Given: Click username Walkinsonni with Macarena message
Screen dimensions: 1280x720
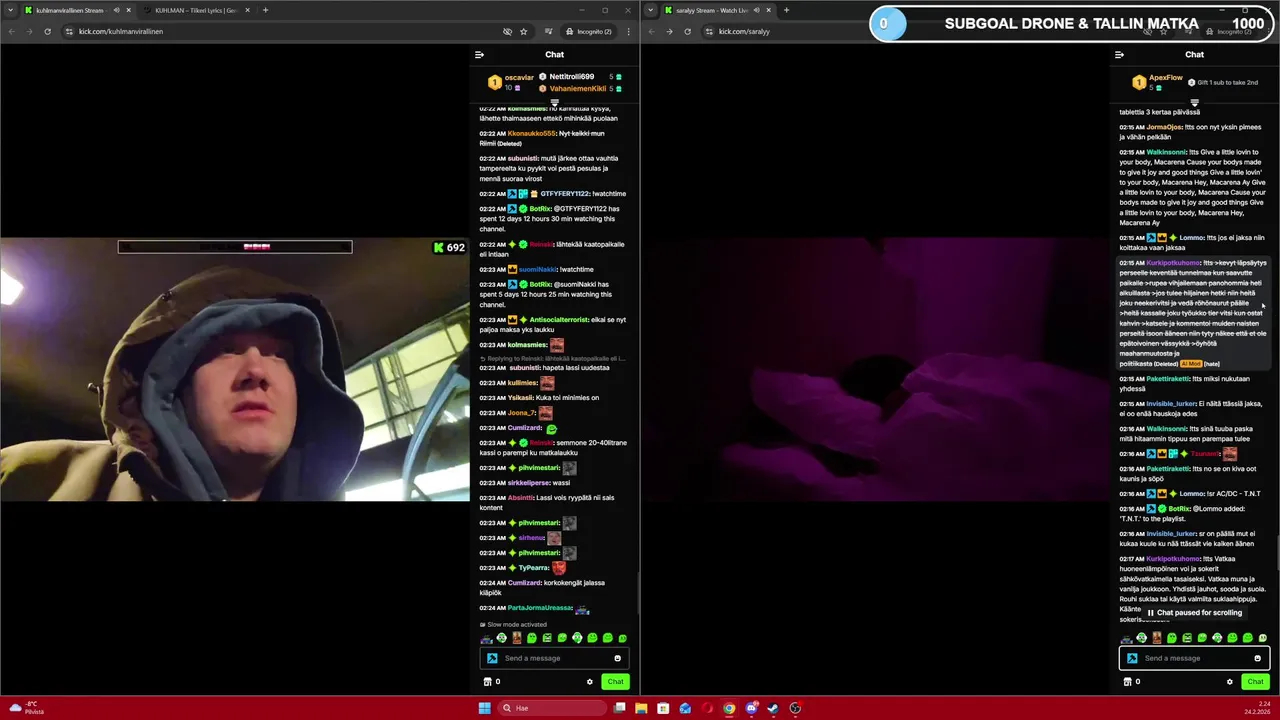Looking at the screenshot, I should coord(1166,152).
